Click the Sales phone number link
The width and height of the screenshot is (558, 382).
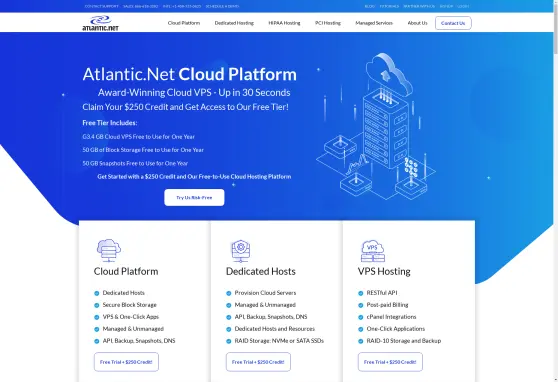(141, 6)
